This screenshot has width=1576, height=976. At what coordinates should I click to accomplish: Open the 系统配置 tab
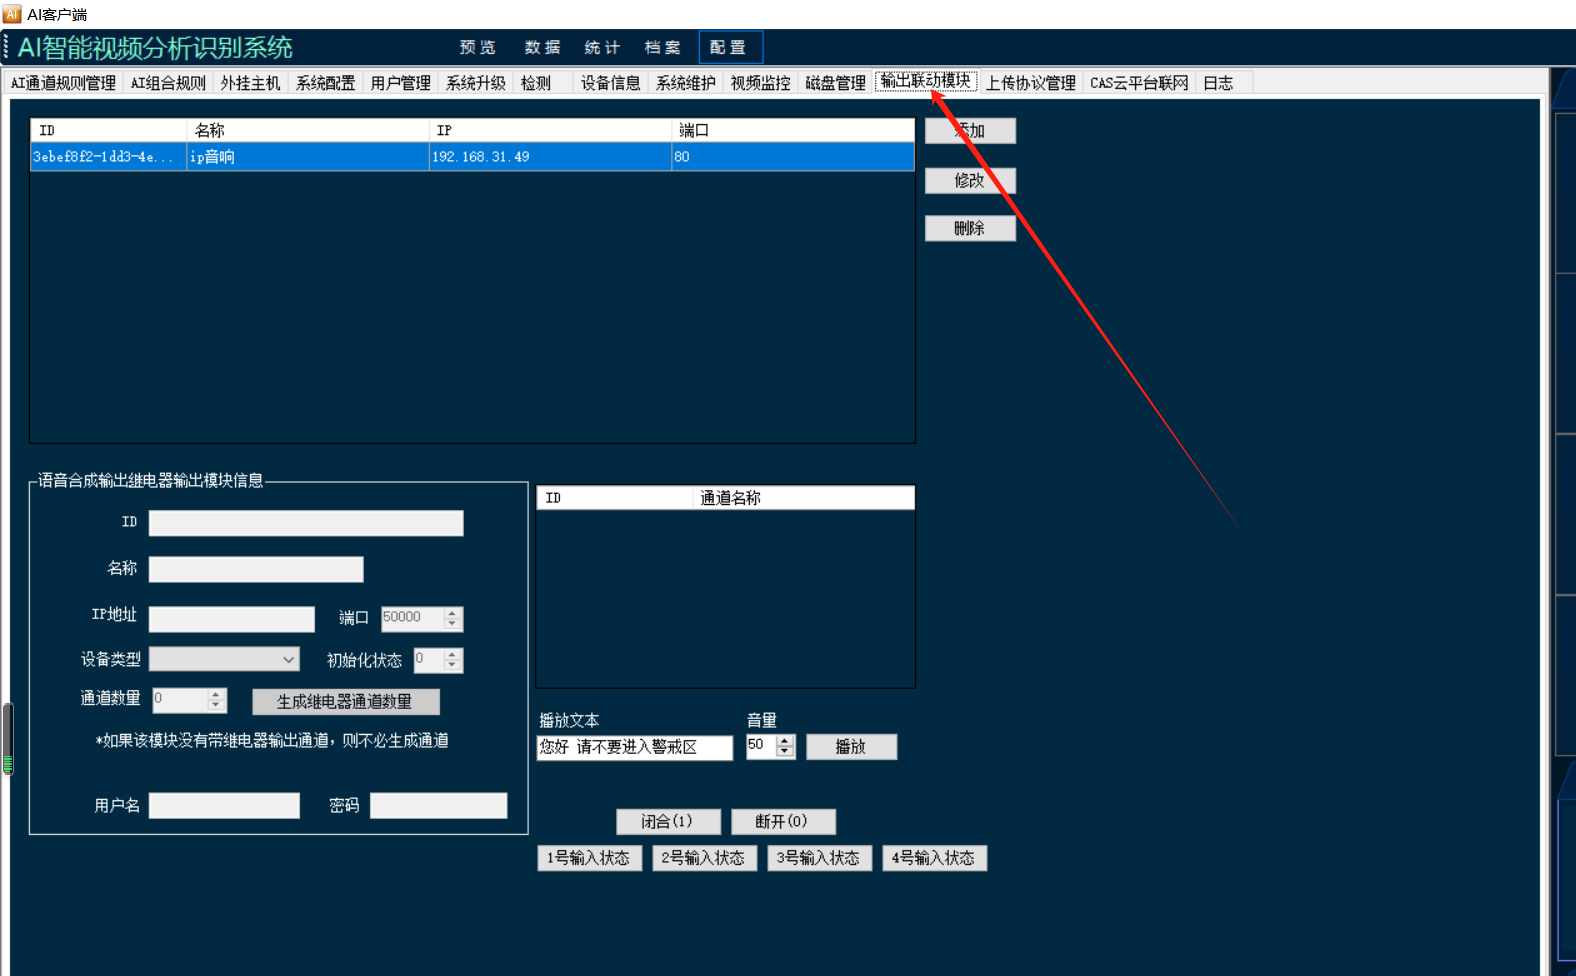(325, 83)
